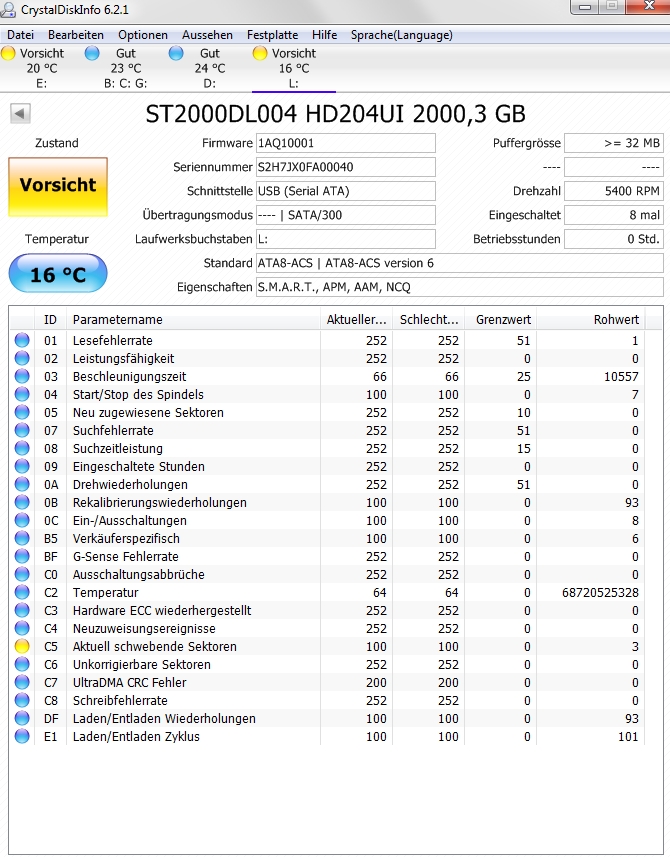670x857 pixels.
Task: Click the ID column header
Action: point(50,320)
